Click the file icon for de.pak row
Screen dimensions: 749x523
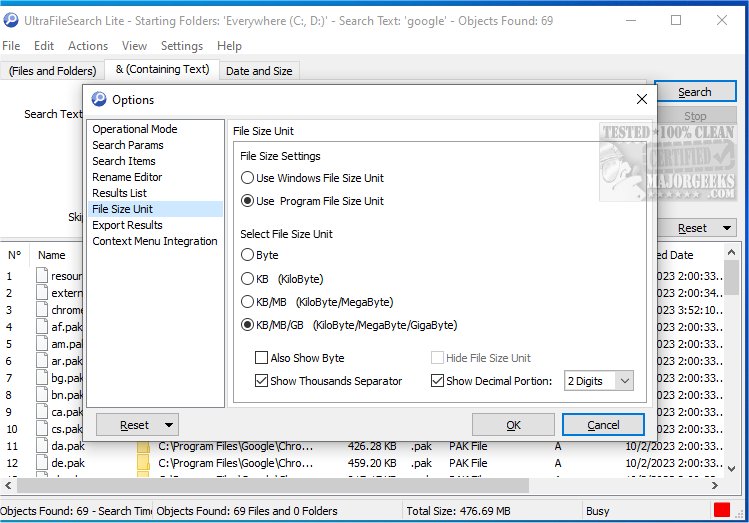click(x=42, y=463)
